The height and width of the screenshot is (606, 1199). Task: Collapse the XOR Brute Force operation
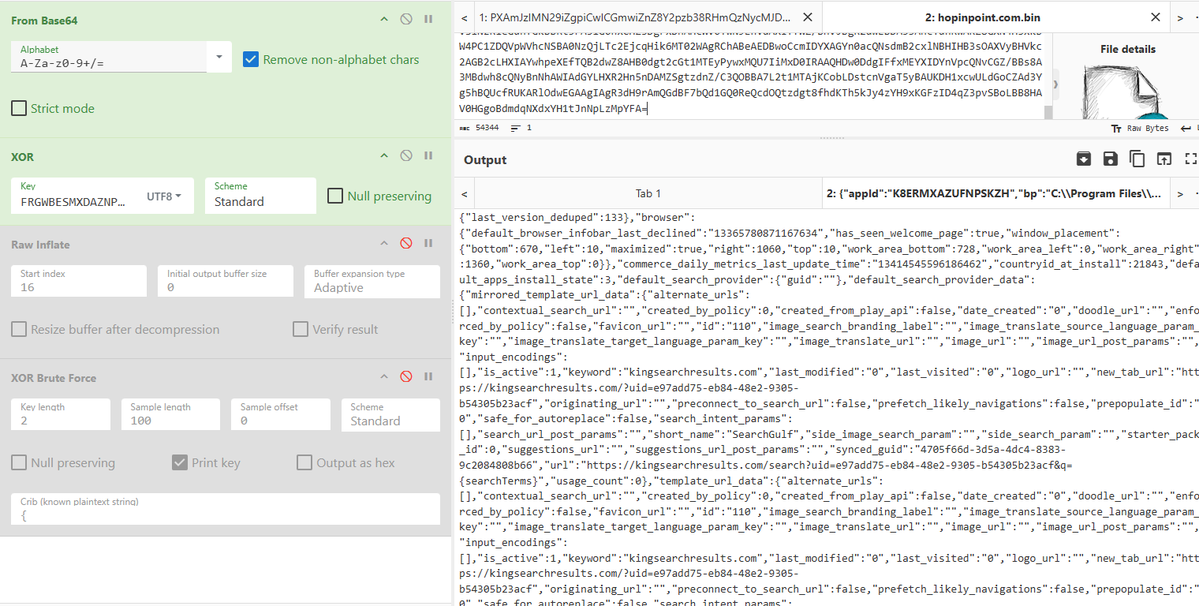point(385,377)
